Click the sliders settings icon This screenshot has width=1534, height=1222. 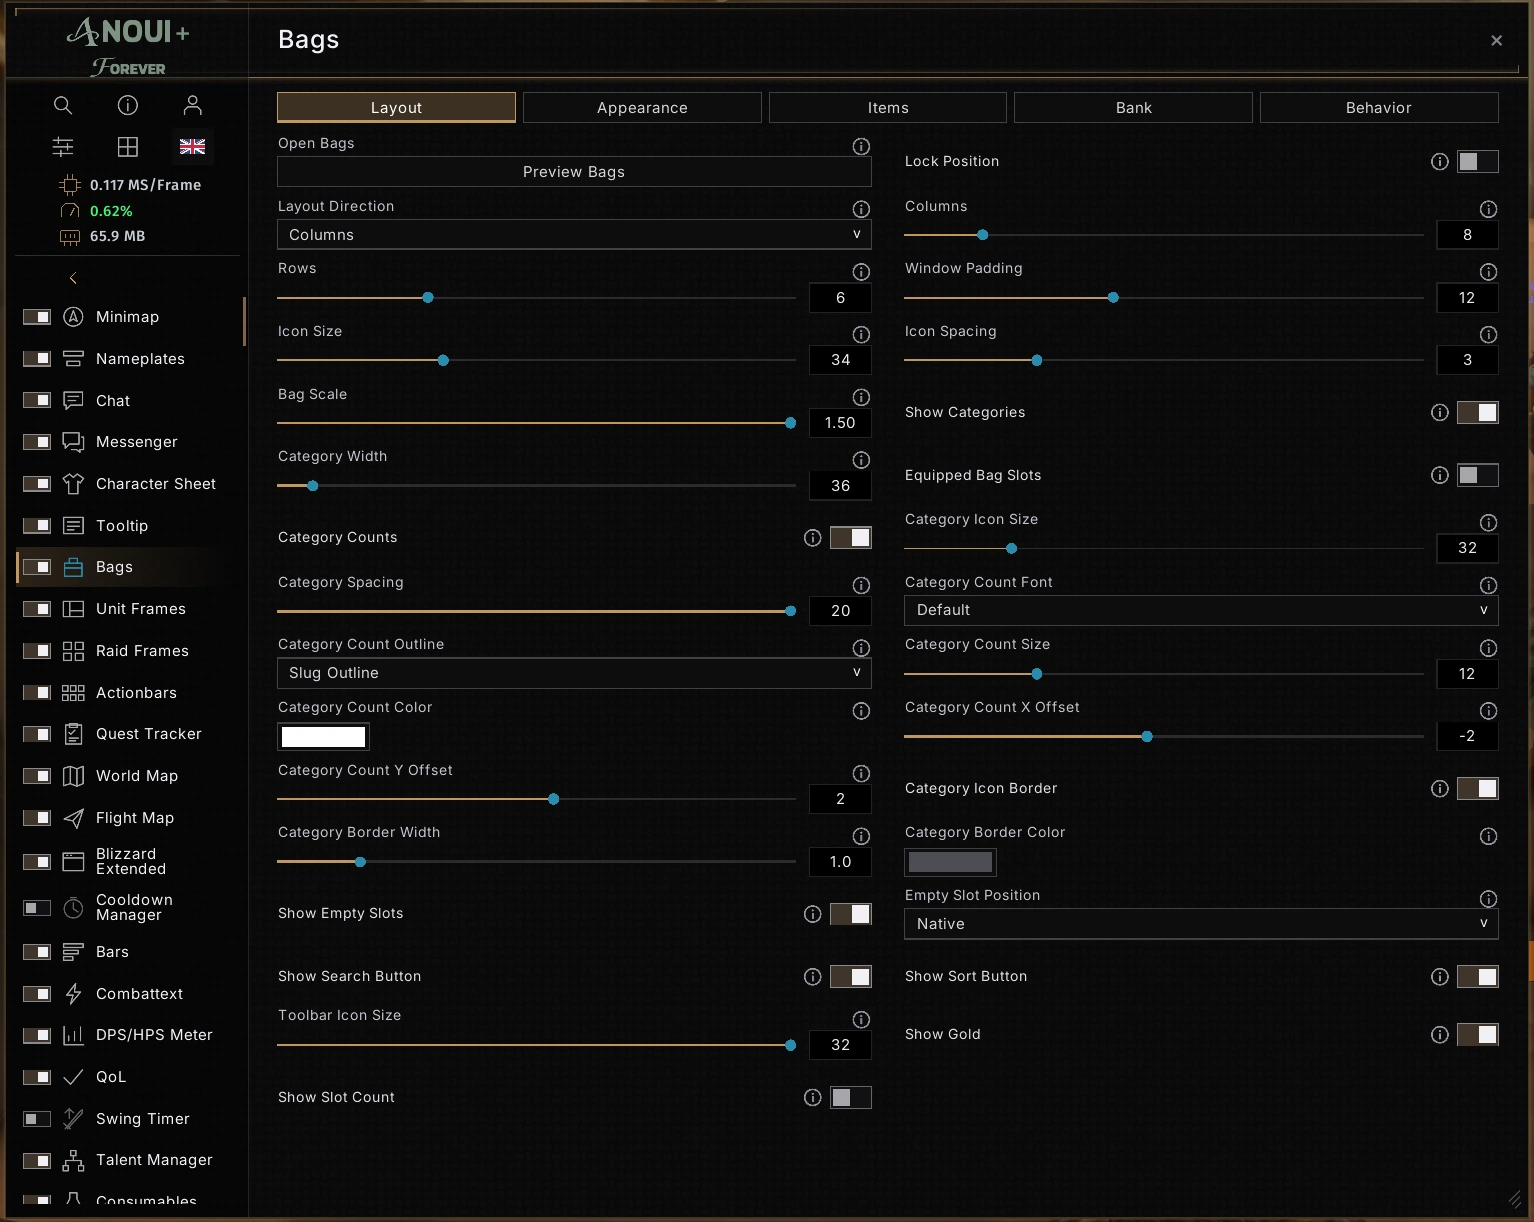pos(63,147)
